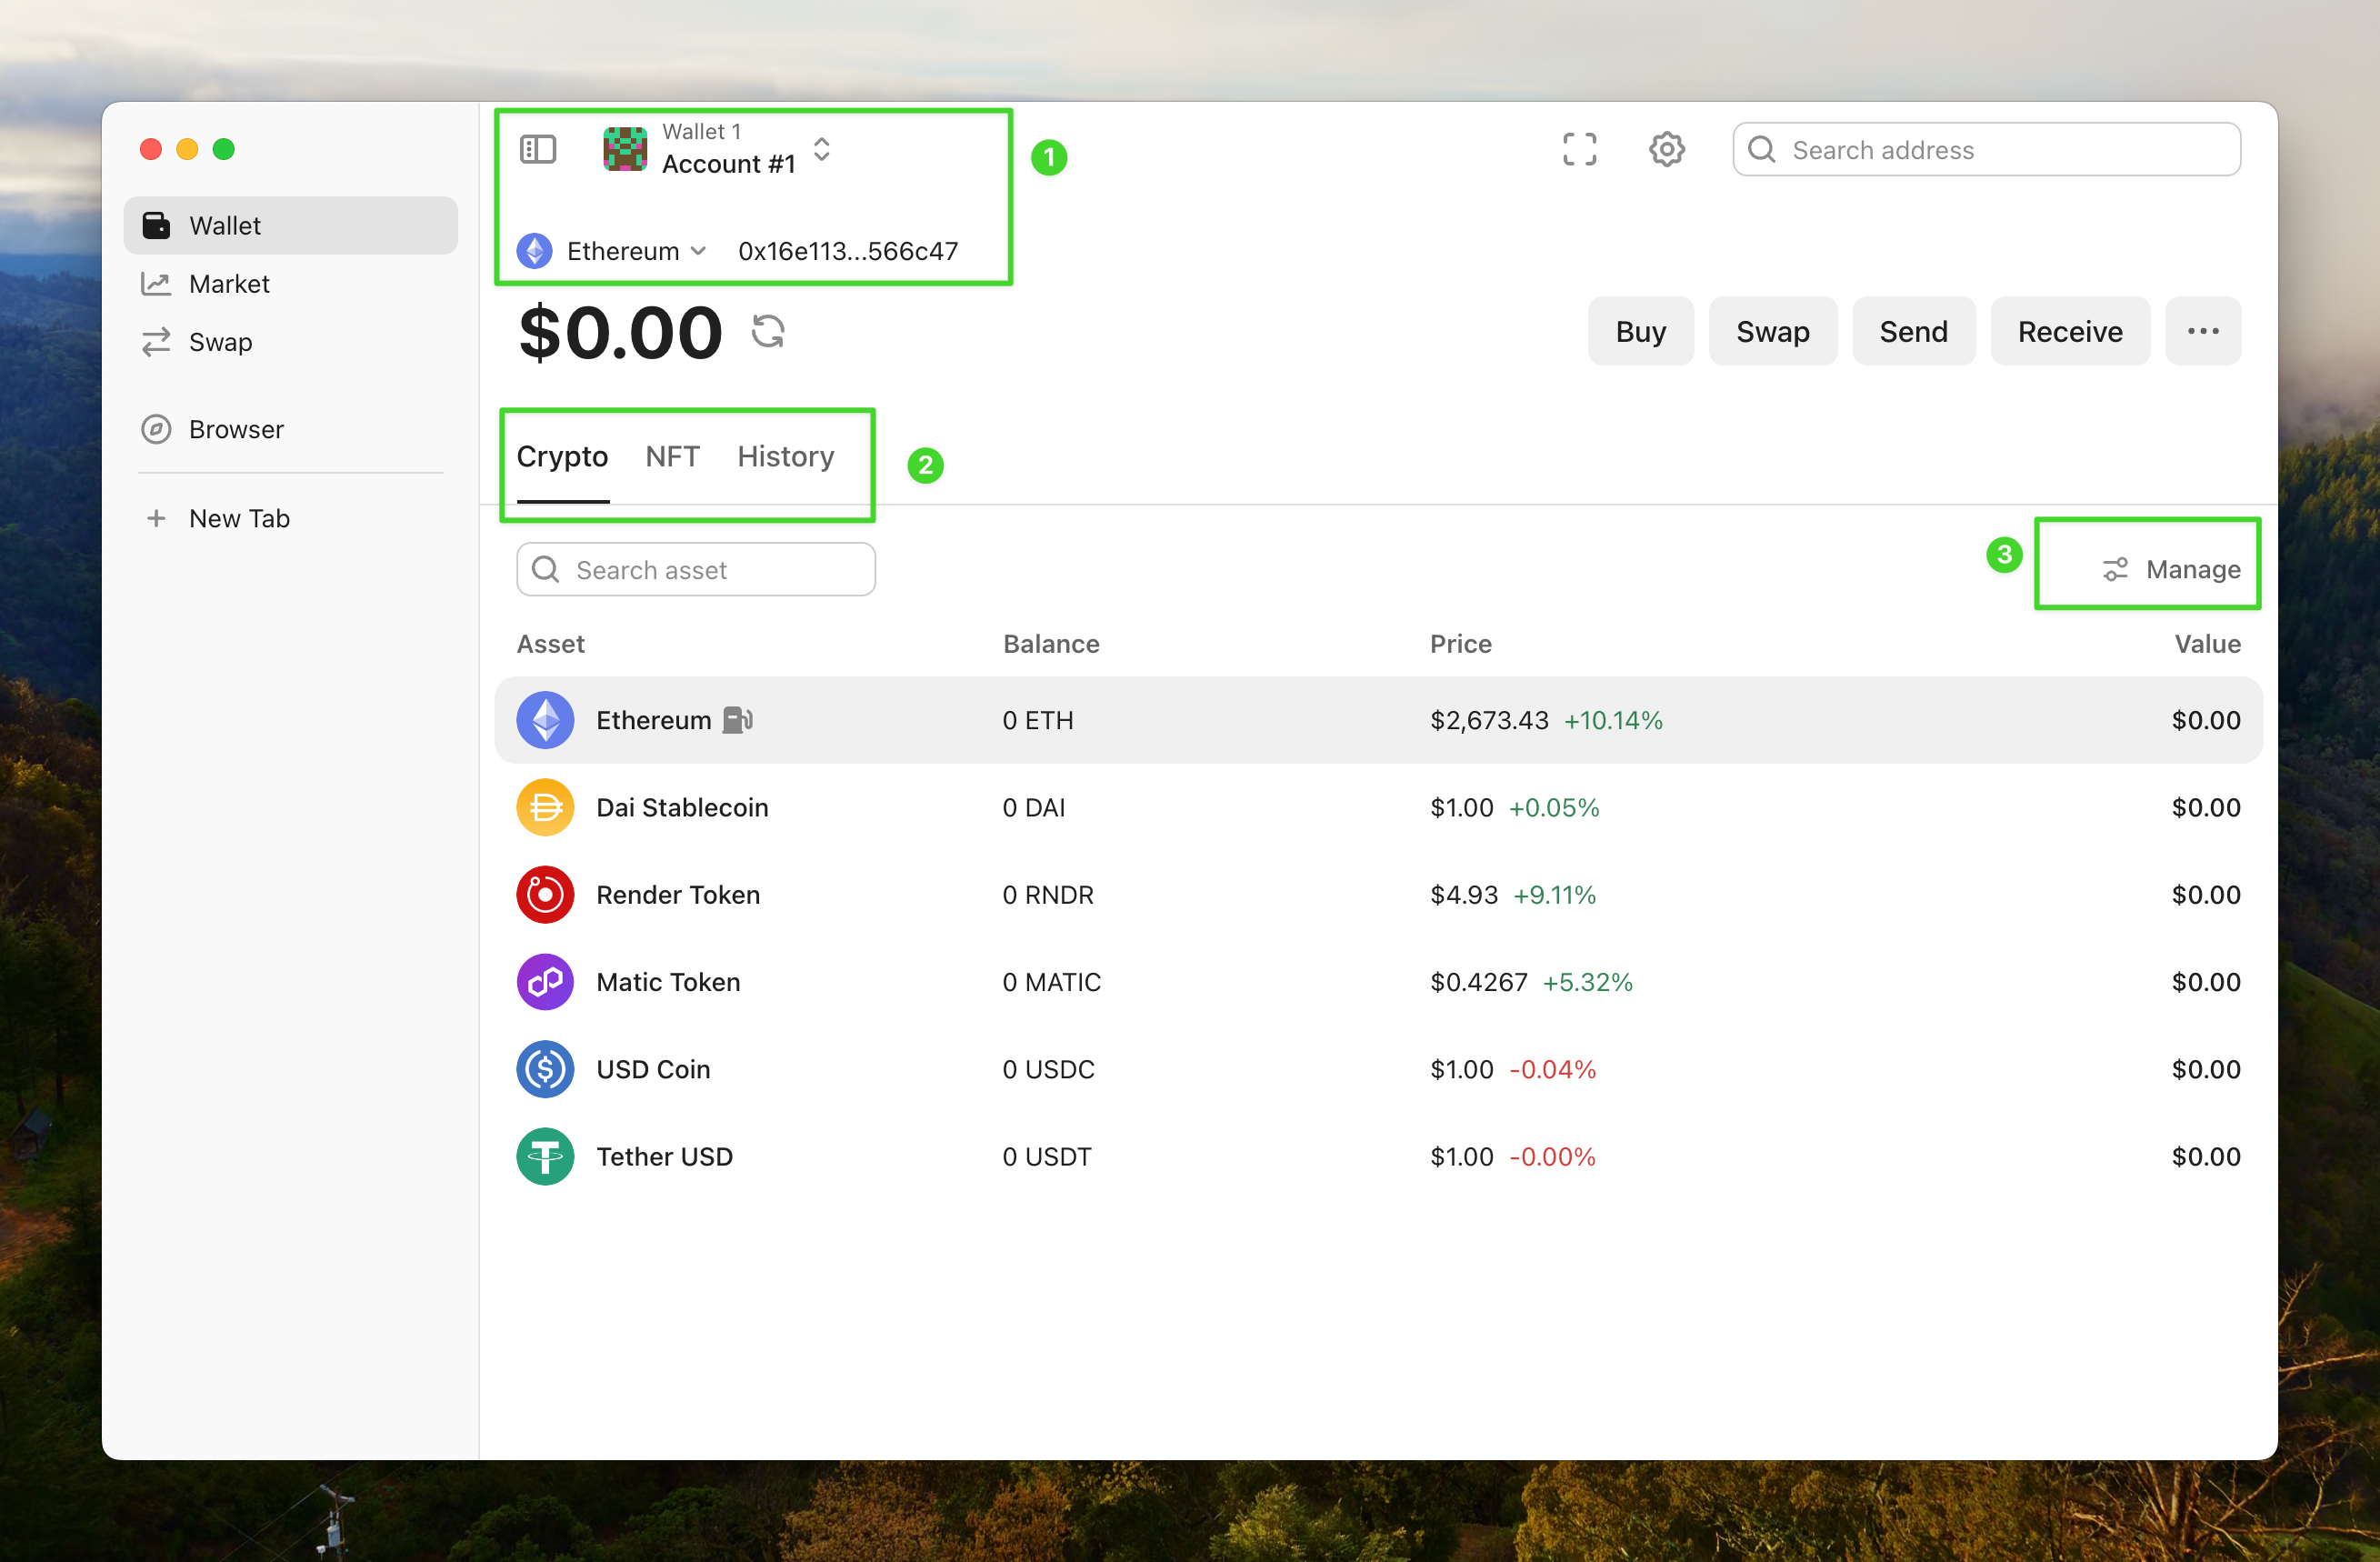Click the USD Coin logo
This screenshot has width=2380, height=1562.
click(x=545, y=1069)
